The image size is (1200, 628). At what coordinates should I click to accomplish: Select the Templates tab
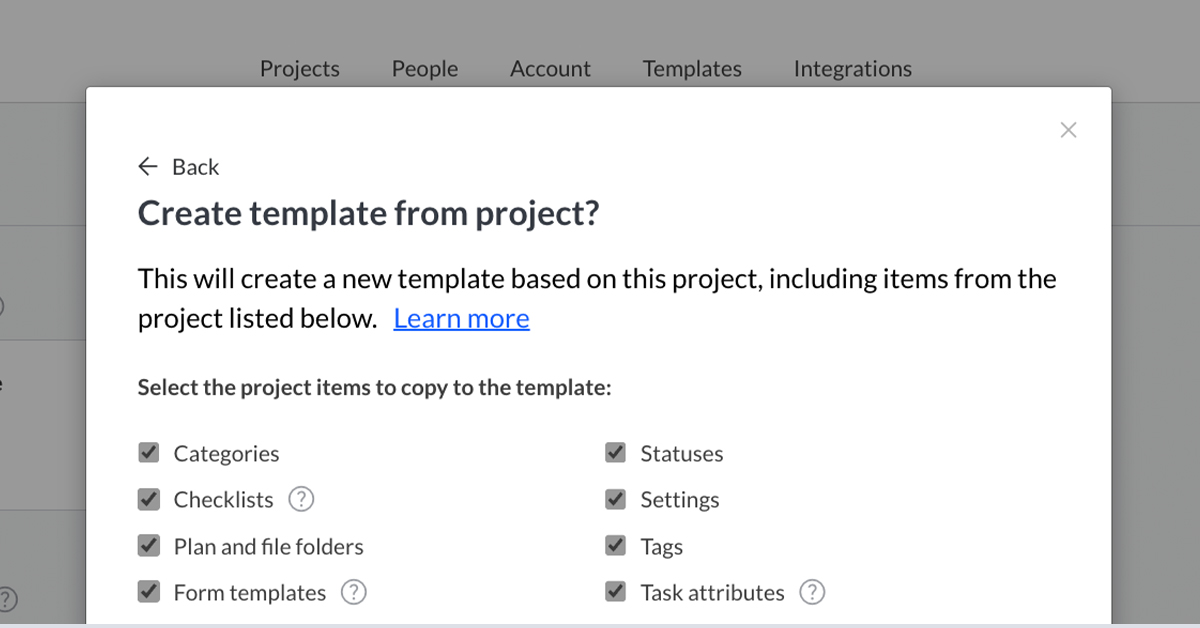pyautogui.click(x=692, y=69)
